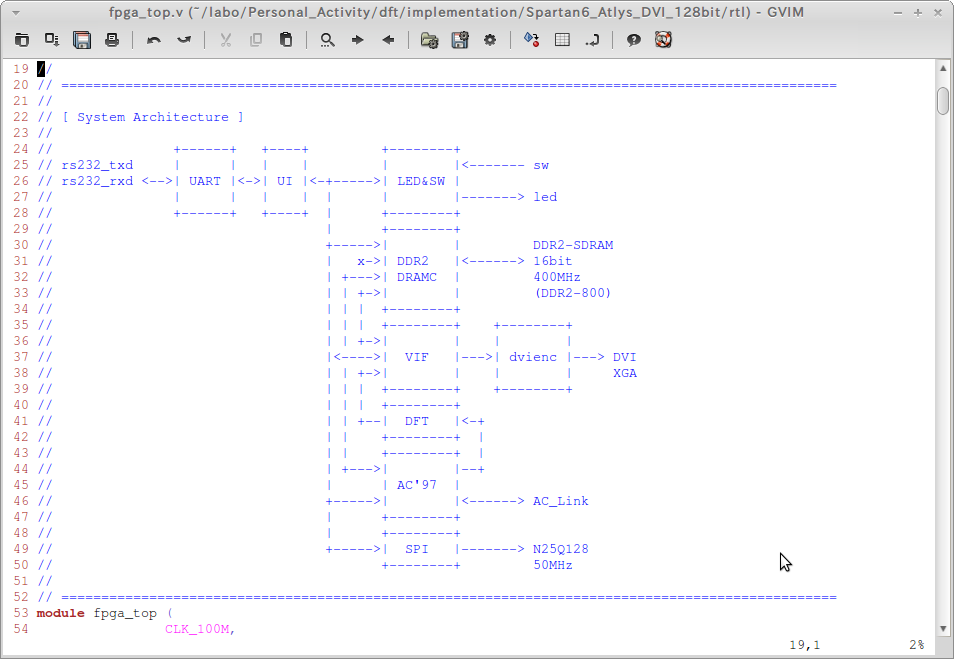Undo the last change
Viewport: 954px width, 659px height.
(153, 40)
